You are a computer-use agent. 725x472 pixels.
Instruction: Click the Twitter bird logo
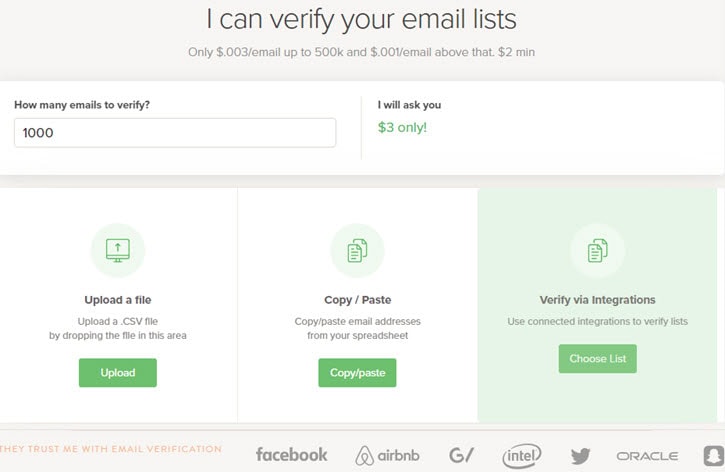pos(580,456)
